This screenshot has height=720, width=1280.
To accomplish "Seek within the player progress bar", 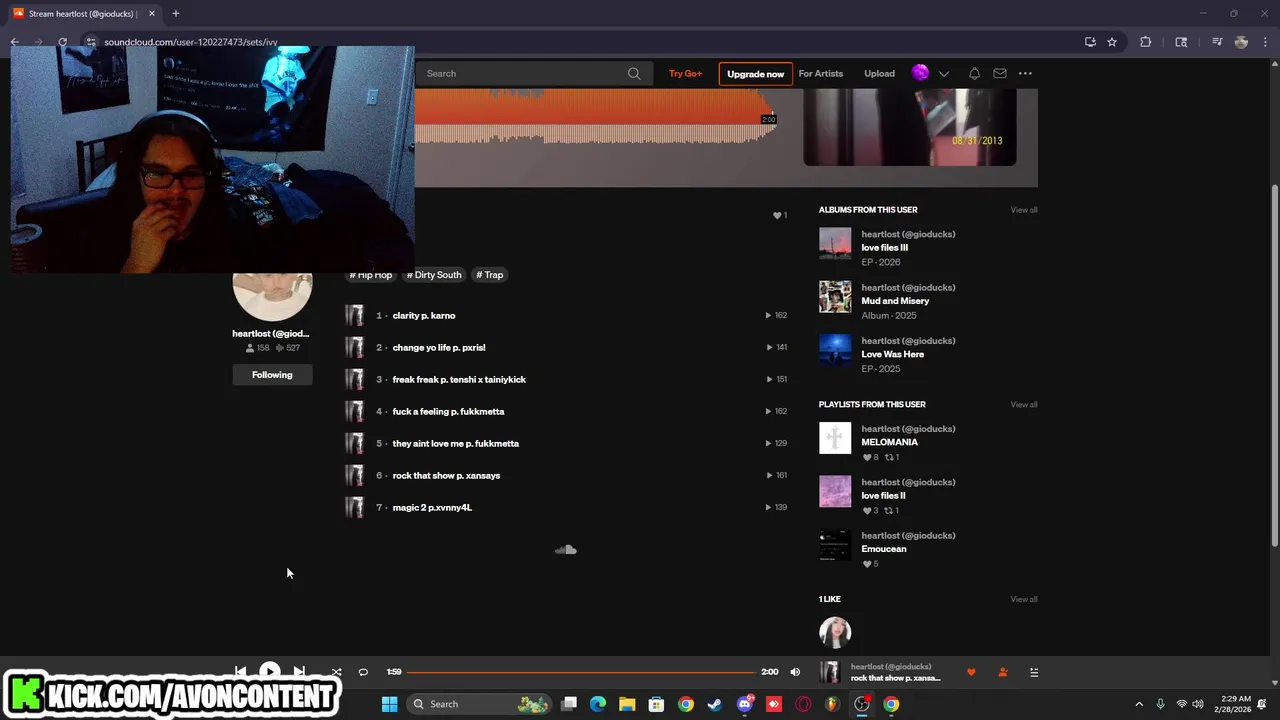I will pos(581,672).
